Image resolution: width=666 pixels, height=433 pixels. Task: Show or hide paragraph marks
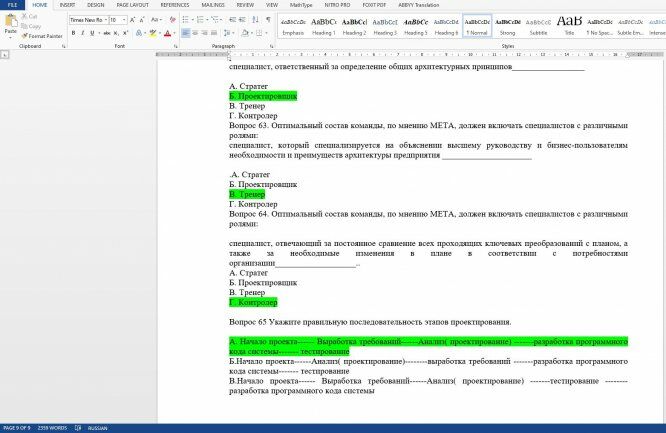pyautogui.click(x=268, y=20)
